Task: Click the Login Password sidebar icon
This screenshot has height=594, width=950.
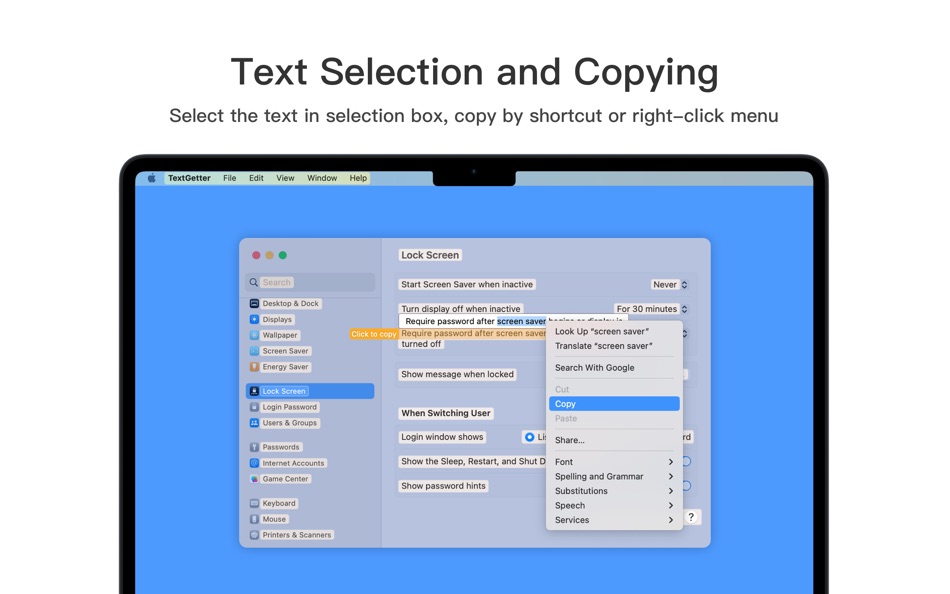Action: (254, 407)
